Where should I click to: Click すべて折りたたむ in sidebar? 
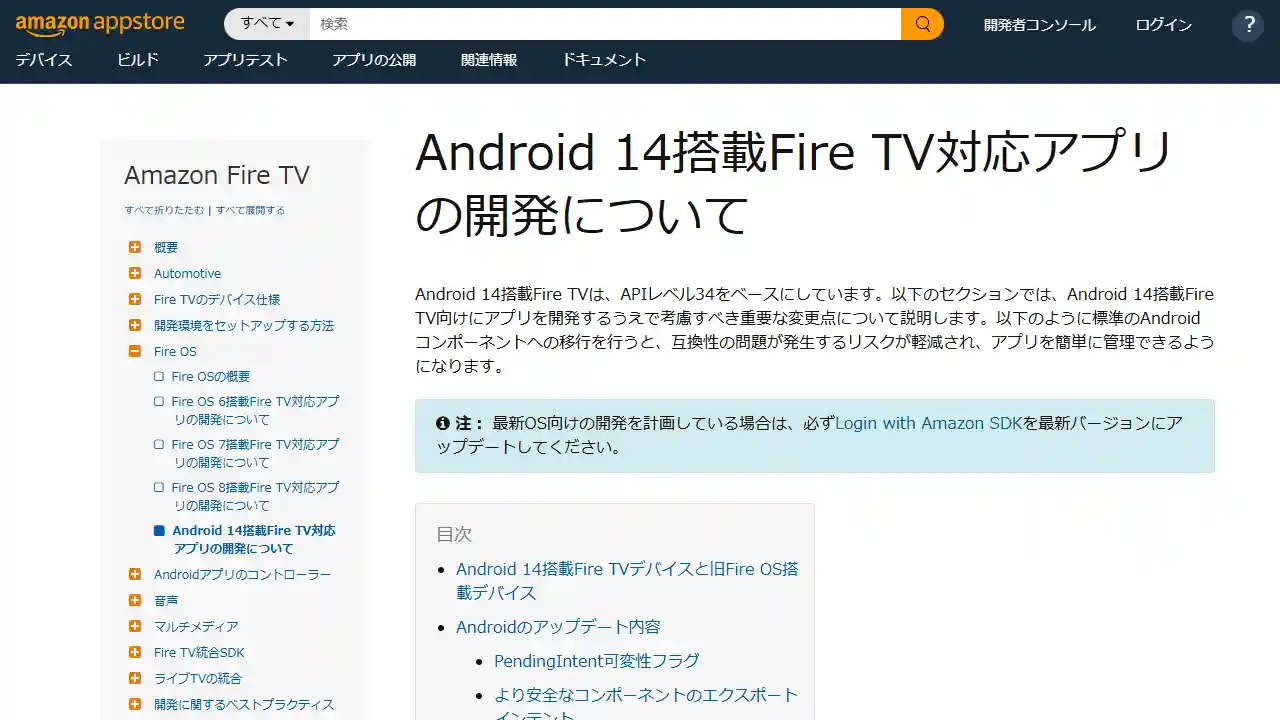coord(164,211)
